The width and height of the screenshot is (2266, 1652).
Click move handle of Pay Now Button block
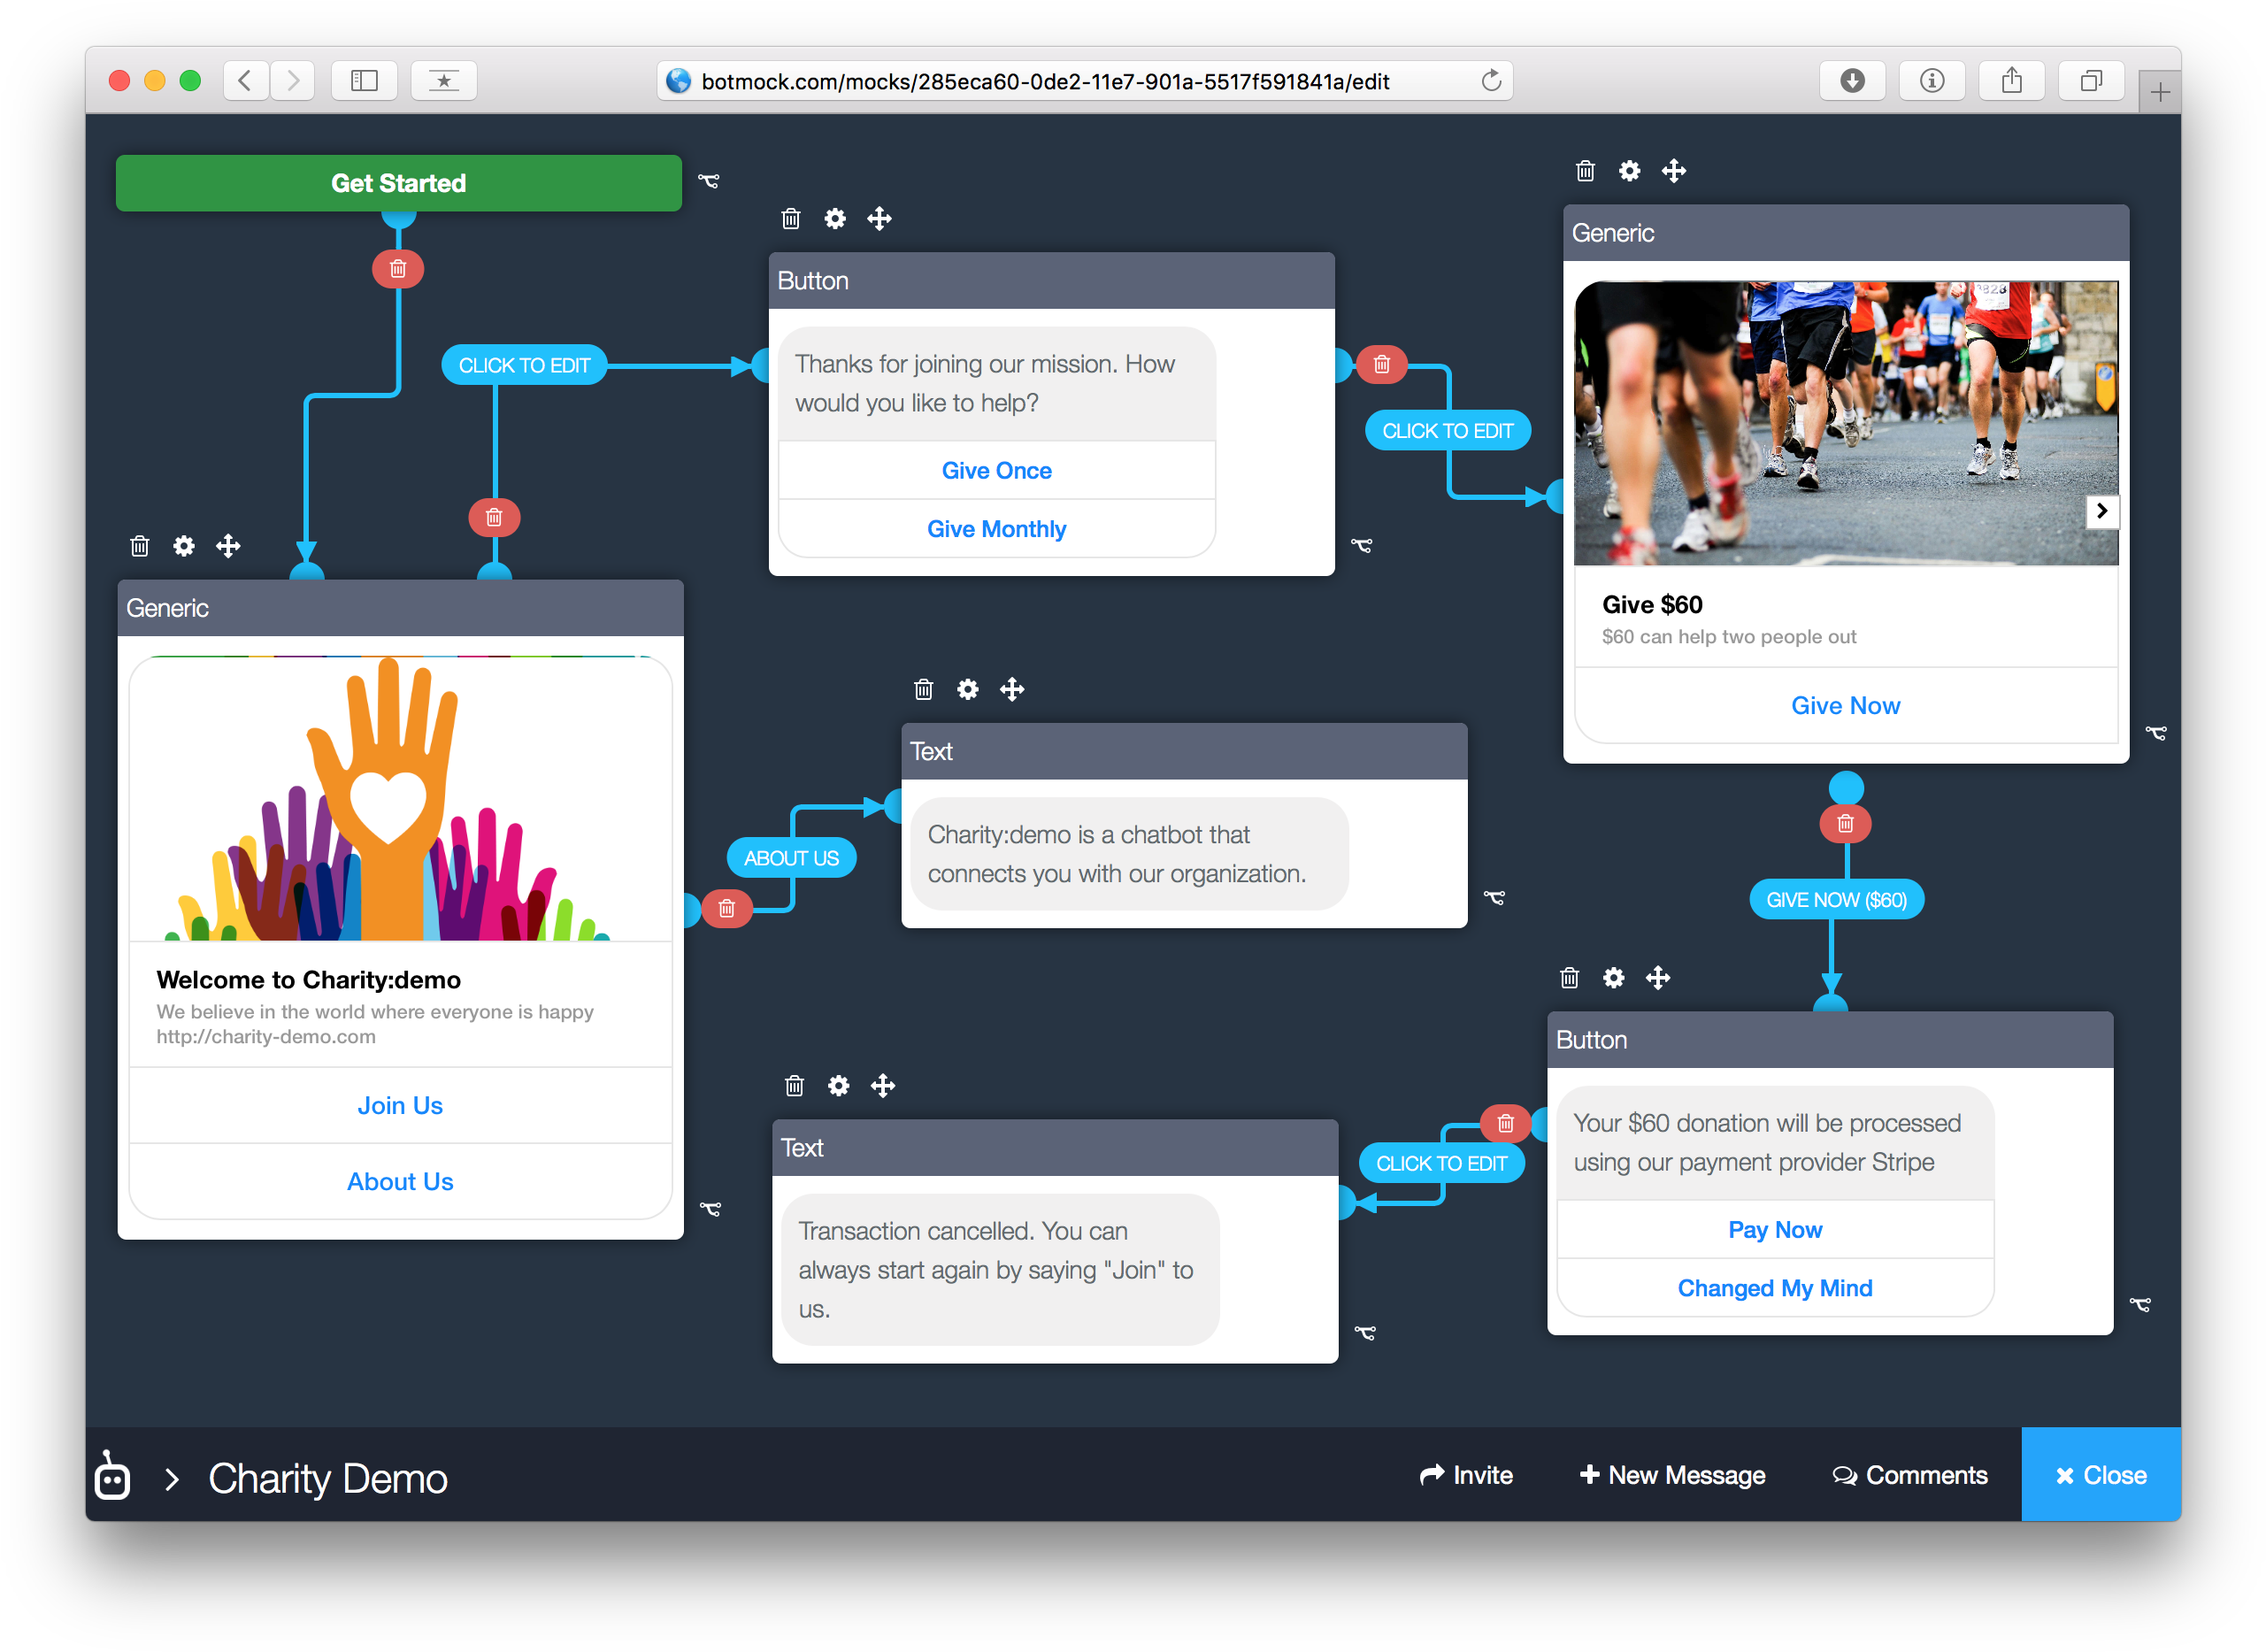tap(1658, 978)
